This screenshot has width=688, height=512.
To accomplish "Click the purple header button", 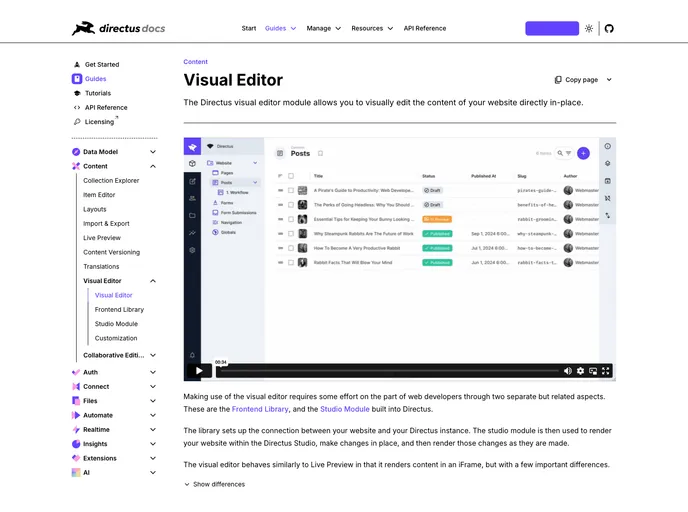I will coord(552,29).
